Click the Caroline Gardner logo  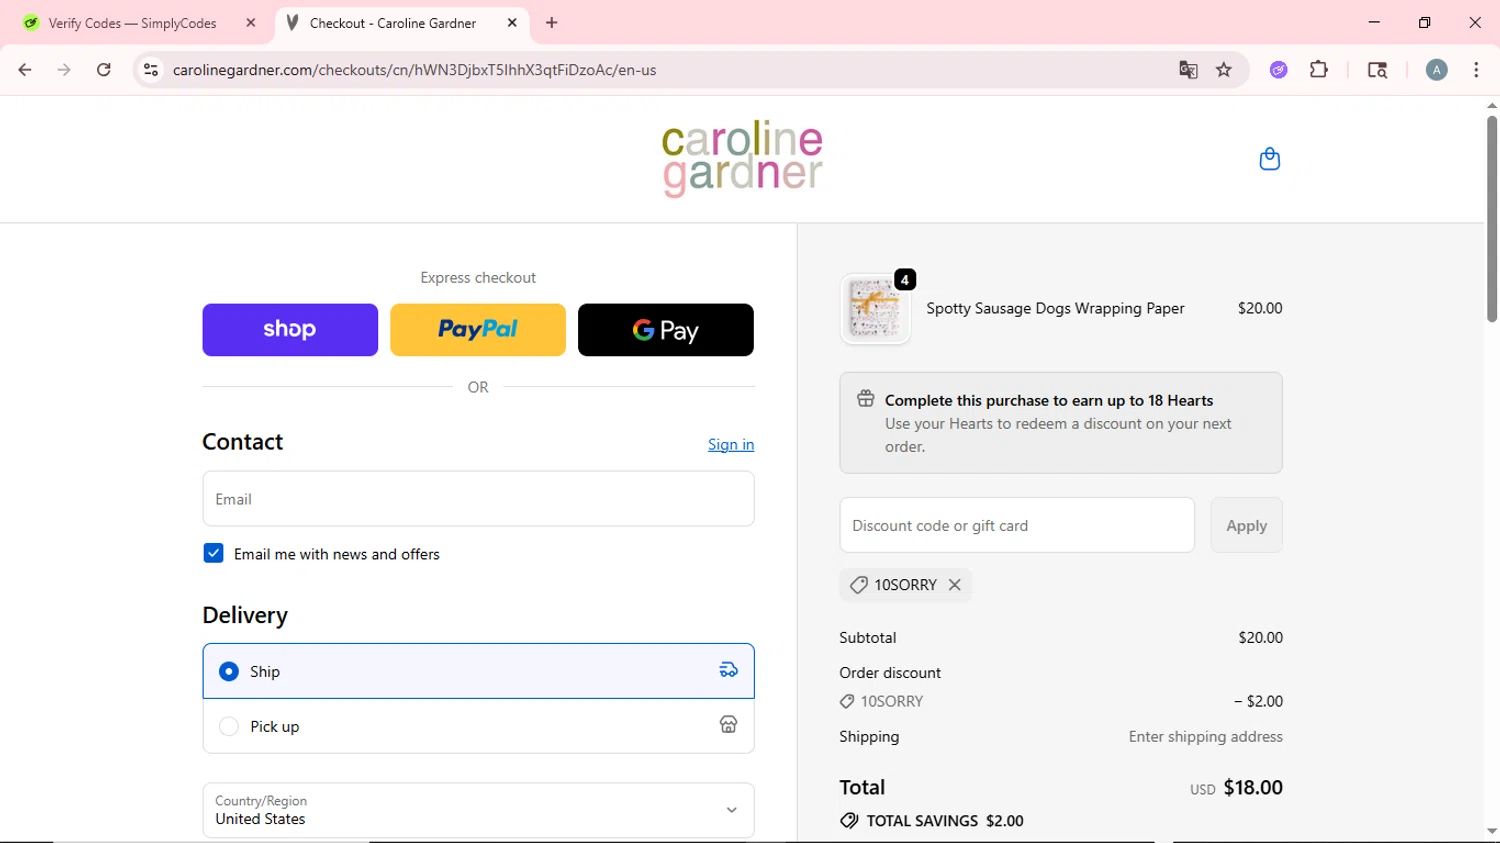[x=742, y=159]
